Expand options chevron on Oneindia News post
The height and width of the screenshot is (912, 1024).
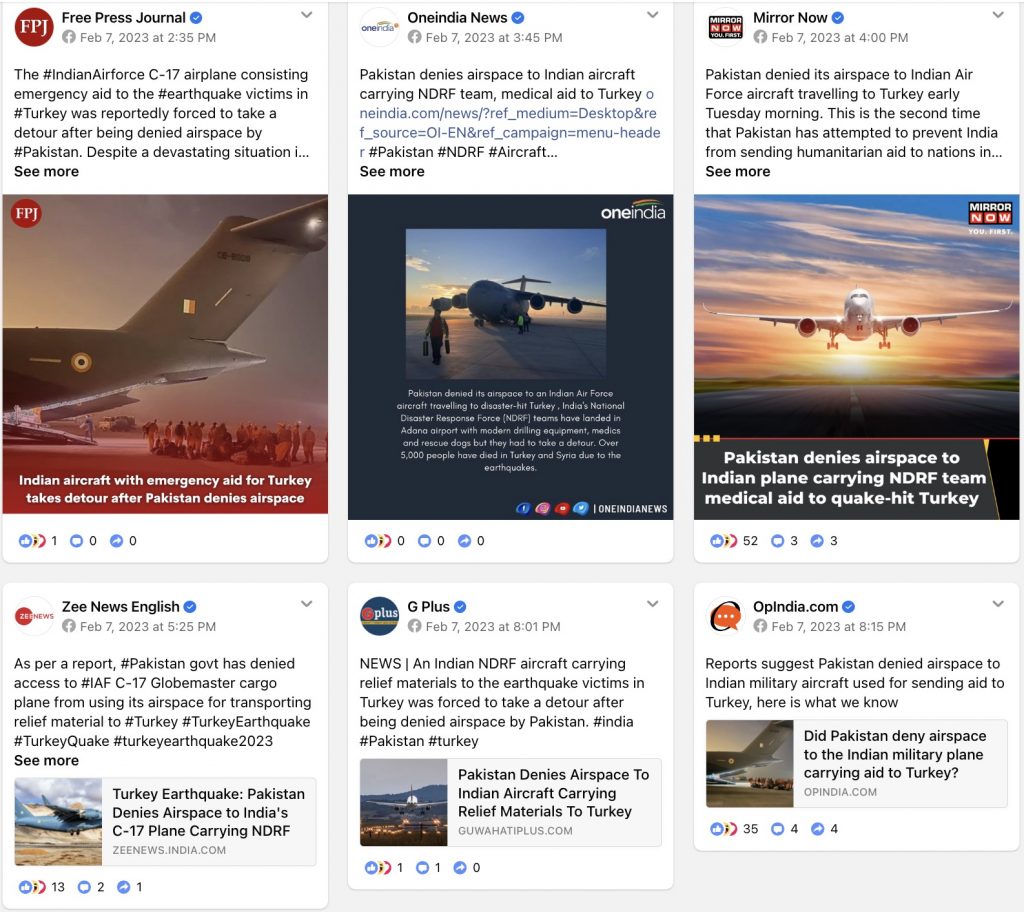pos(652,15)
